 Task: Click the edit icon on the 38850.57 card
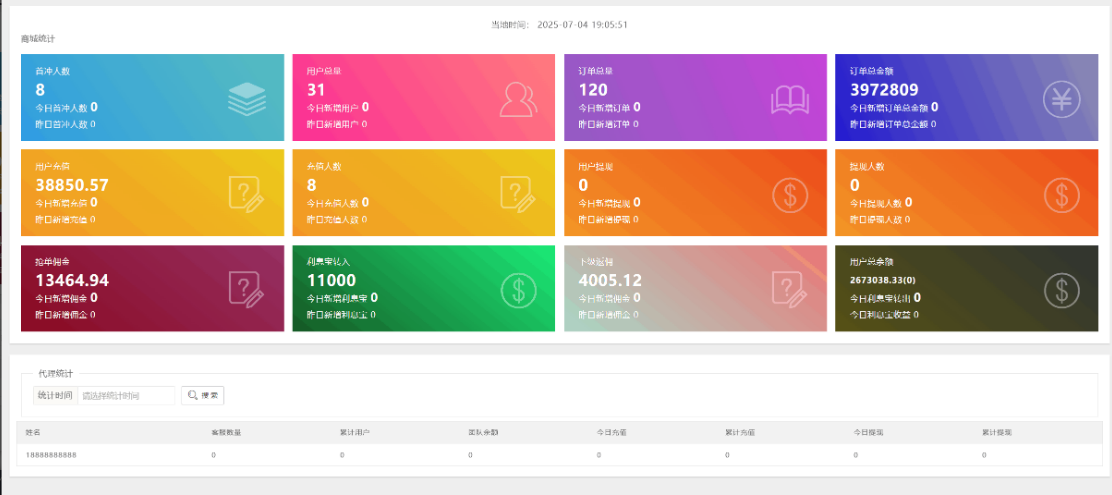tap(246, 193)
